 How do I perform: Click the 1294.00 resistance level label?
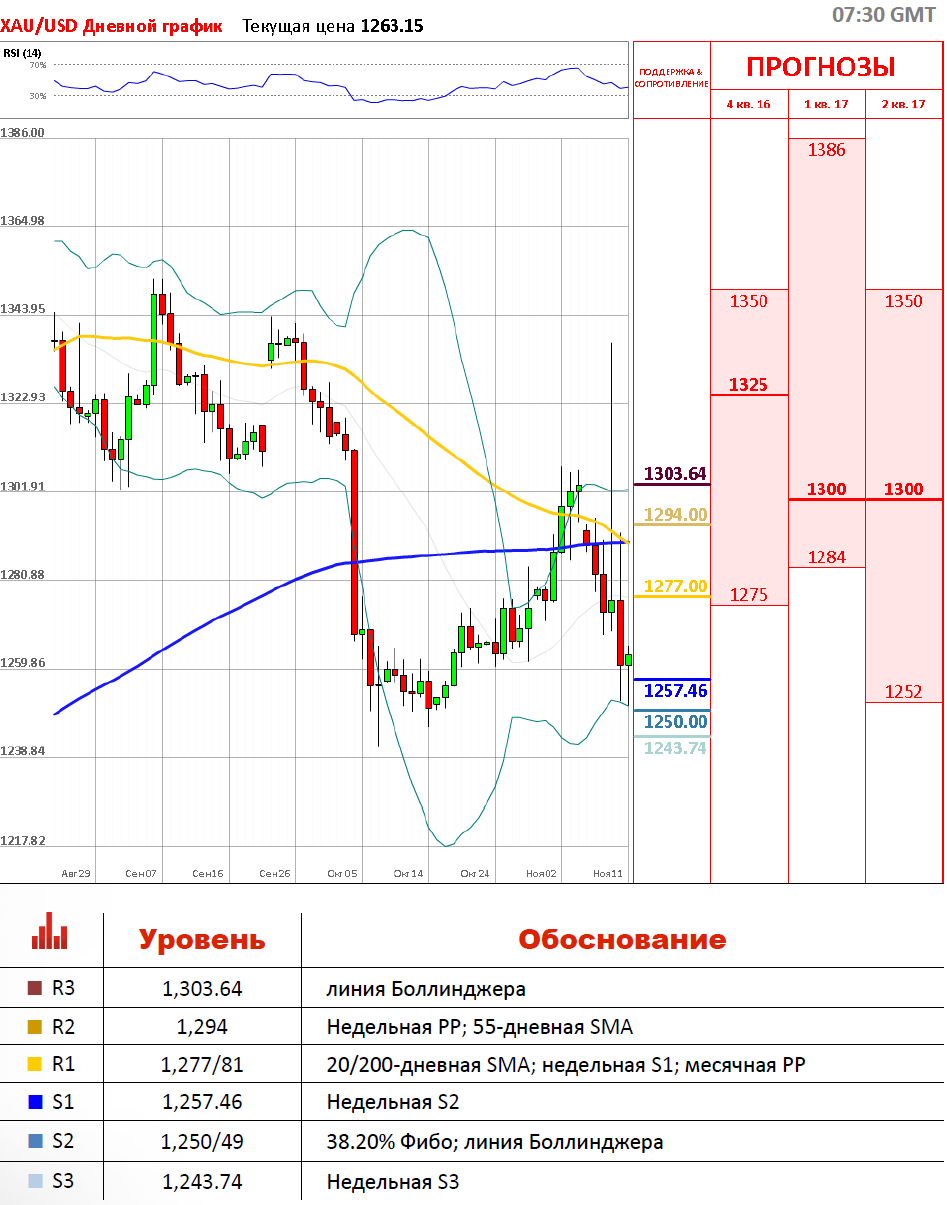tap(675, 515)
